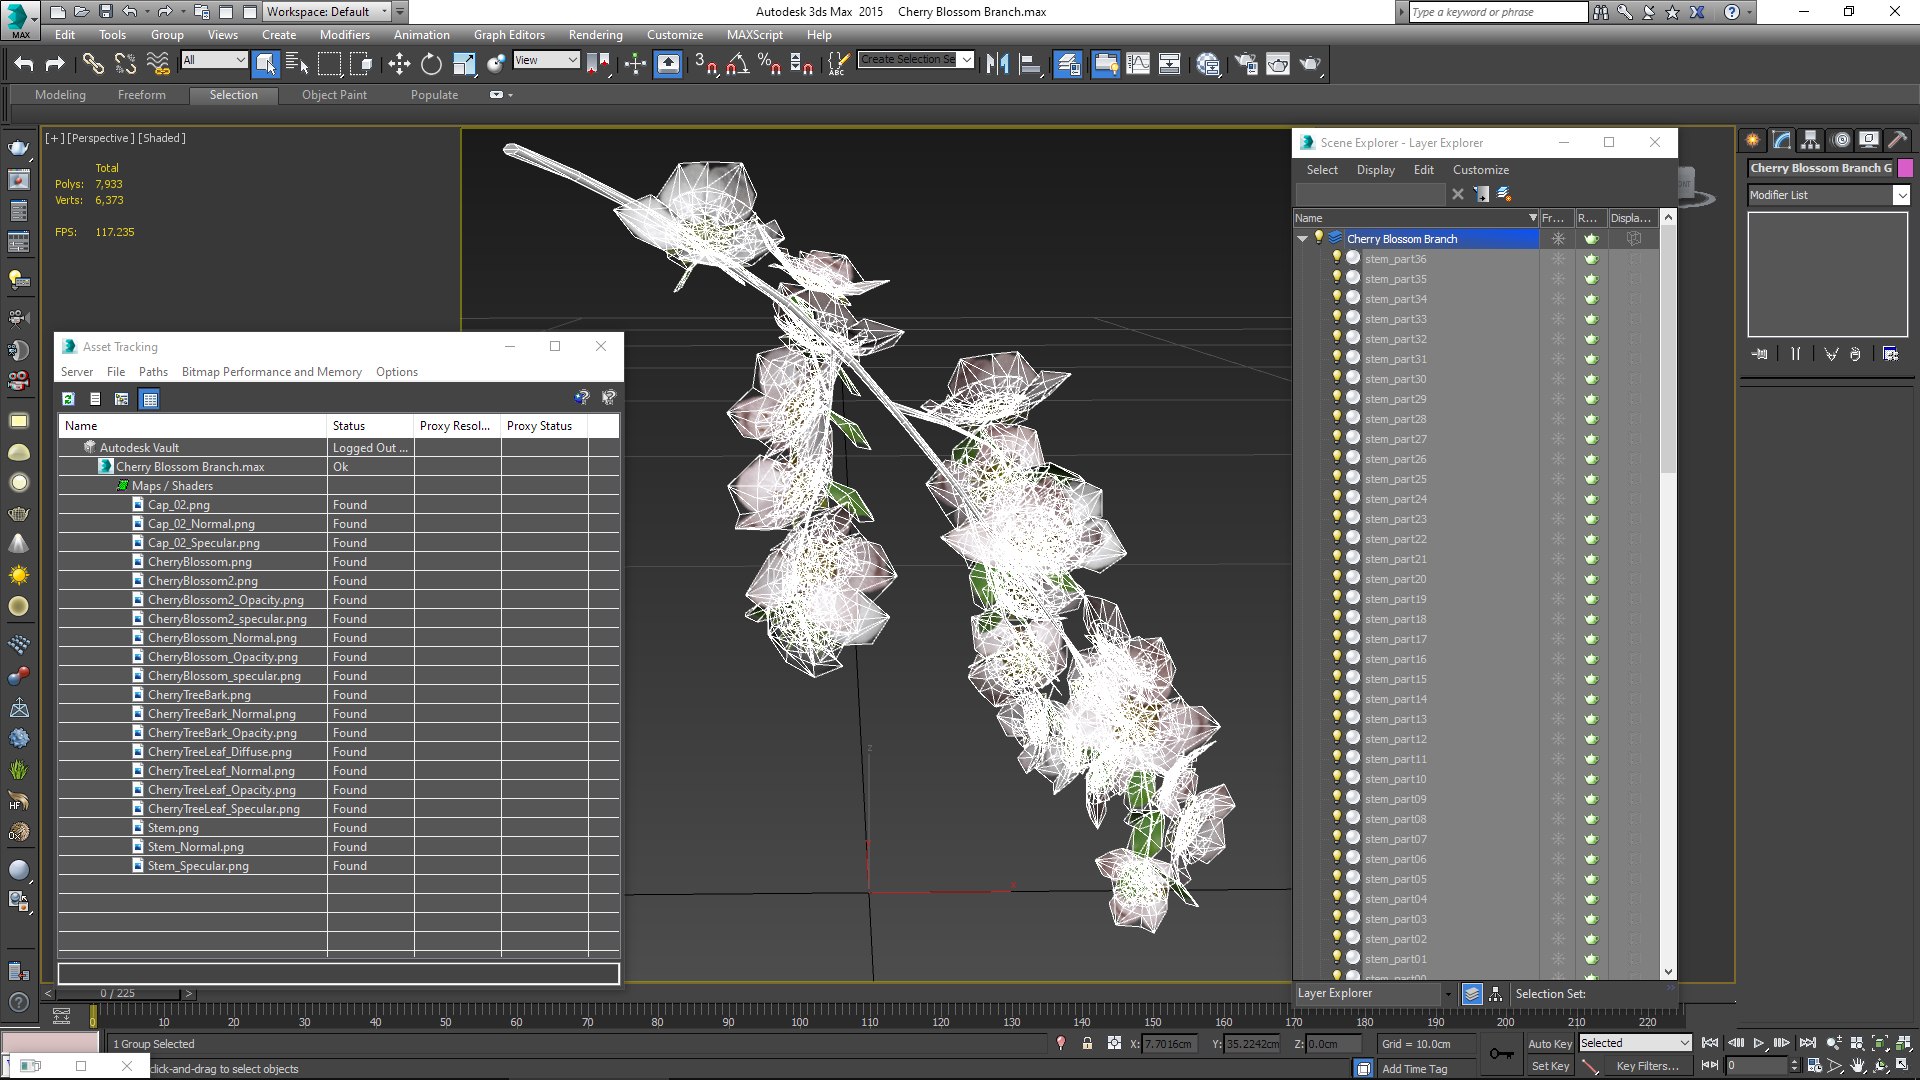This screenshot has height=1080, width=1920.
Task: Open Scene Explorer name column filter arrow
Action: (x=1532, y=218)
